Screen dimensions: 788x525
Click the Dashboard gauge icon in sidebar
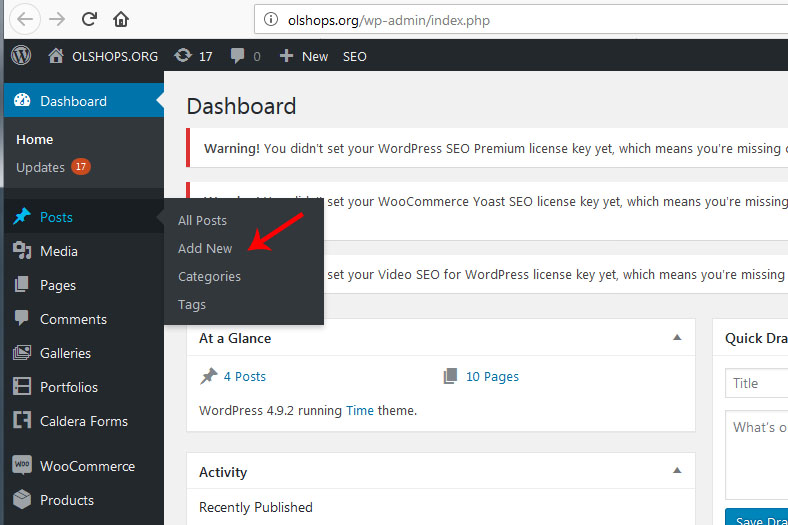22,100
